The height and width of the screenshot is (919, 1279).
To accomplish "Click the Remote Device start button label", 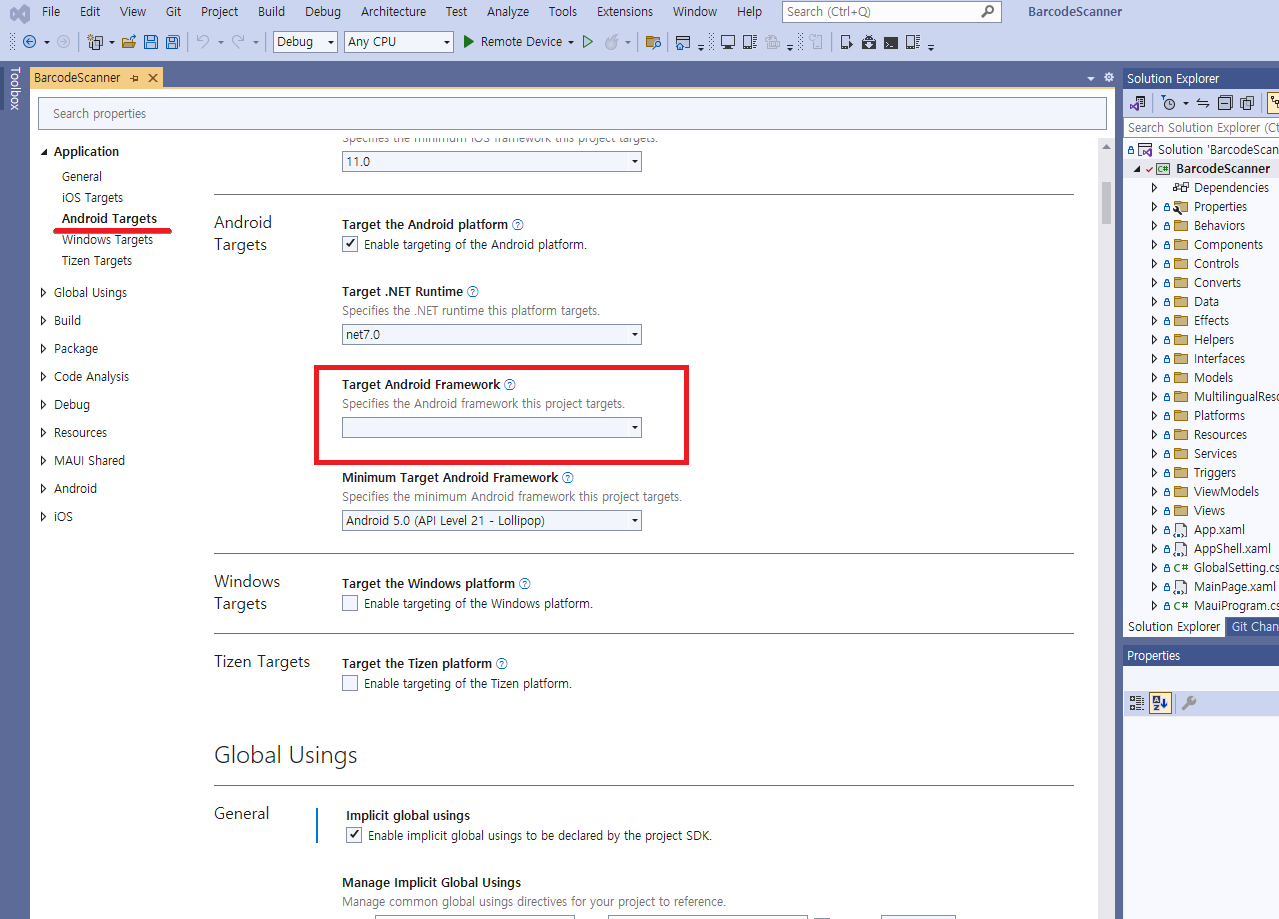I will (x=521, y=42).
